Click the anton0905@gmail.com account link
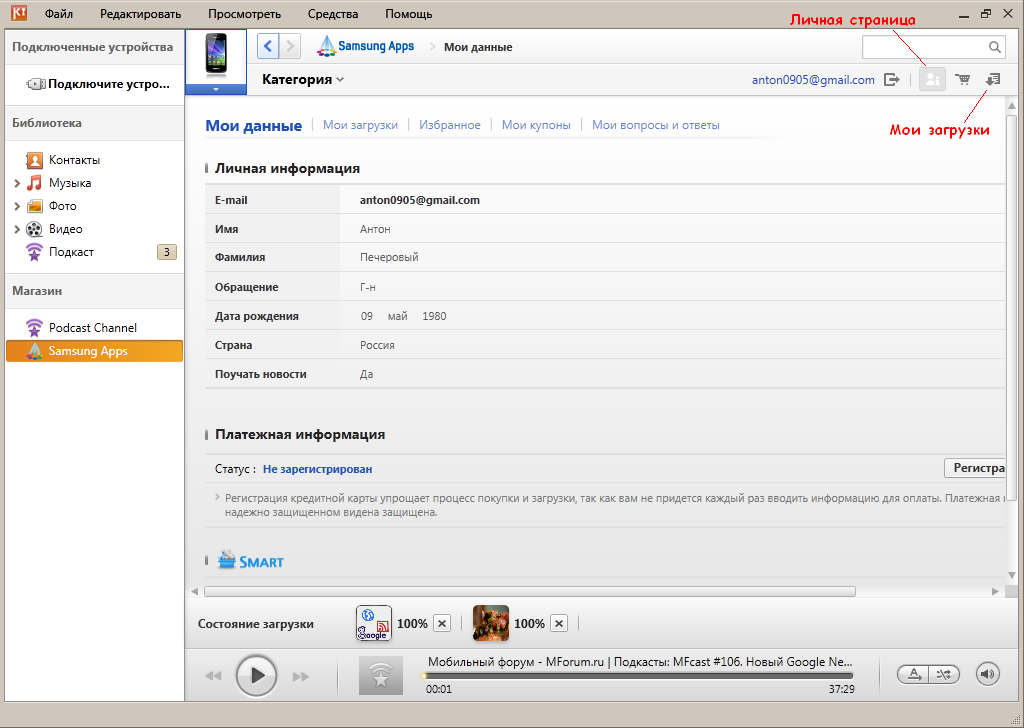Image resolution: width=1024 pixels, height=728 pixels. [x=813, y=80]
